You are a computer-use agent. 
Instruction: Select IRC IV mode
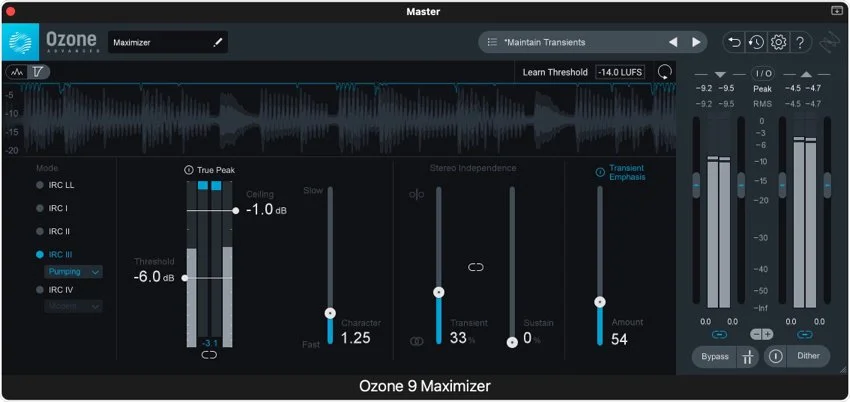point(54,290)
